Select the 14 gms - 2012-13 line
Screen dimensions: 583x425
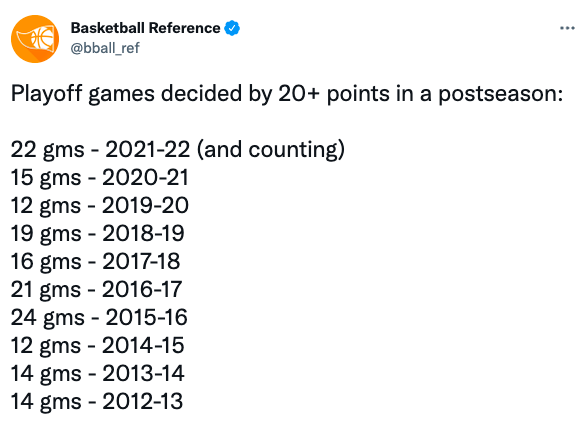(x=97, y=402)
